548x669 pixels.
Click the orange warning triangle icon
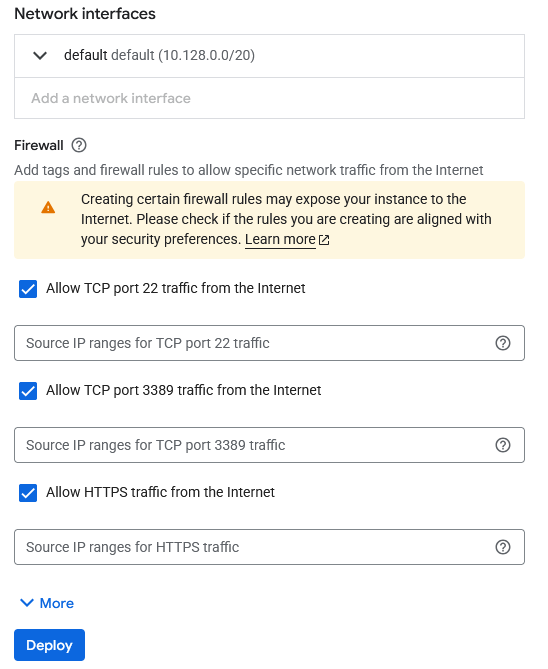coord(48,207)
